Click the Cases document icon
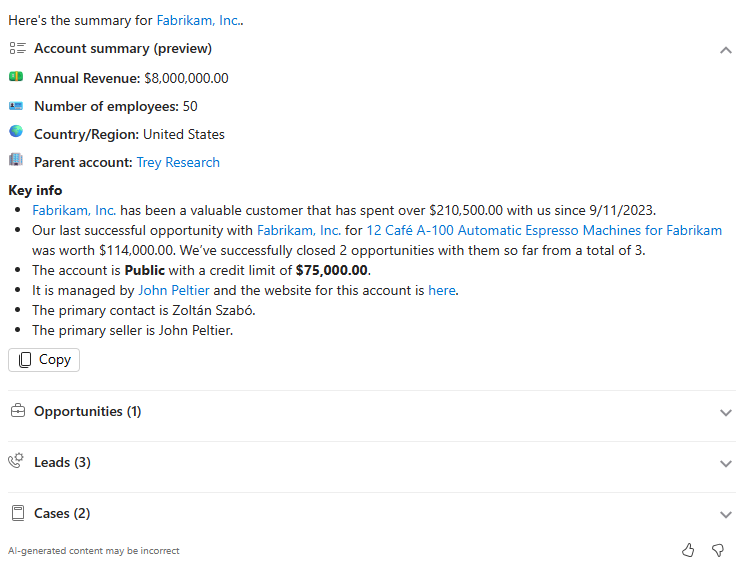 (x=17, y=513)
